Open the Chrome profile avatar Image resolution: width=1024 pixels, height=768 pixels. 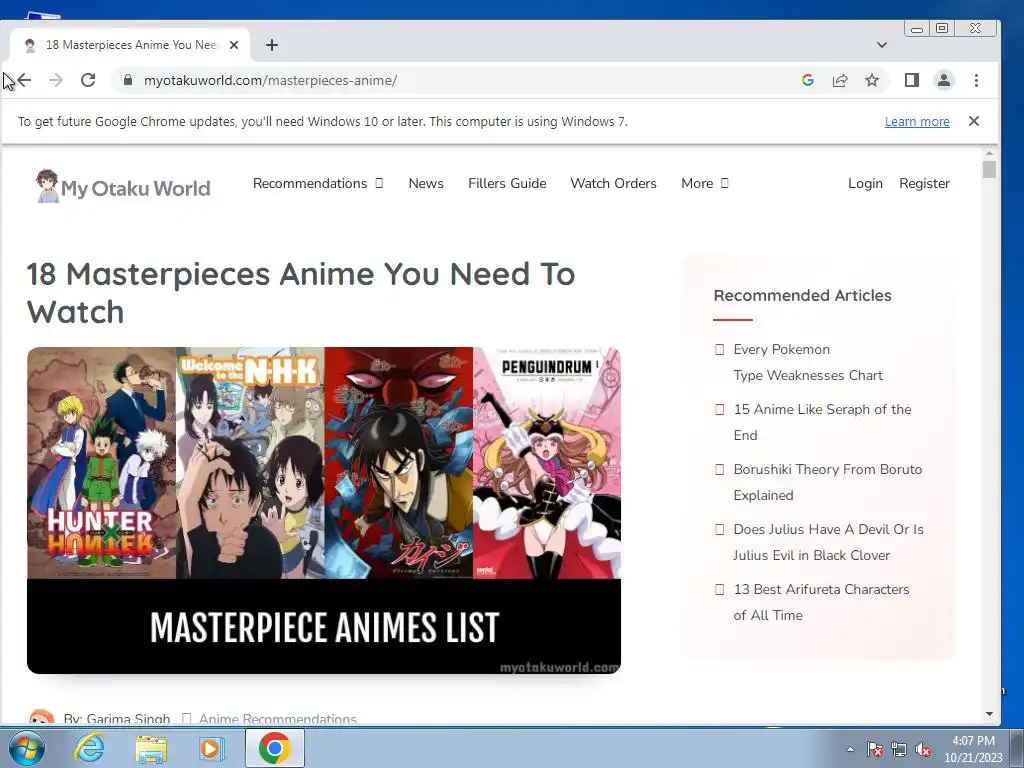click(944, 80)
